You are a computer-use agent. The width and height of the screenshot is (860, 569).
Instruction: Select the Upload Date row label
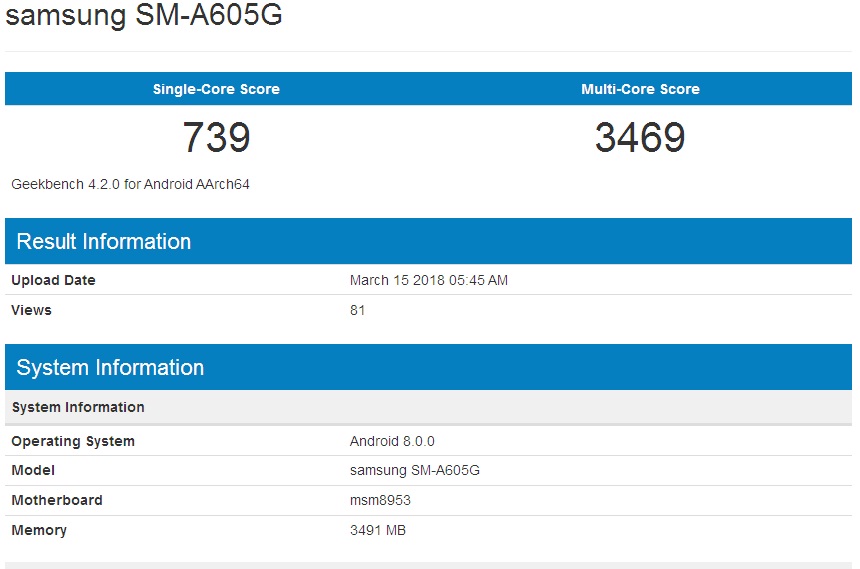(x=53, y=280)
